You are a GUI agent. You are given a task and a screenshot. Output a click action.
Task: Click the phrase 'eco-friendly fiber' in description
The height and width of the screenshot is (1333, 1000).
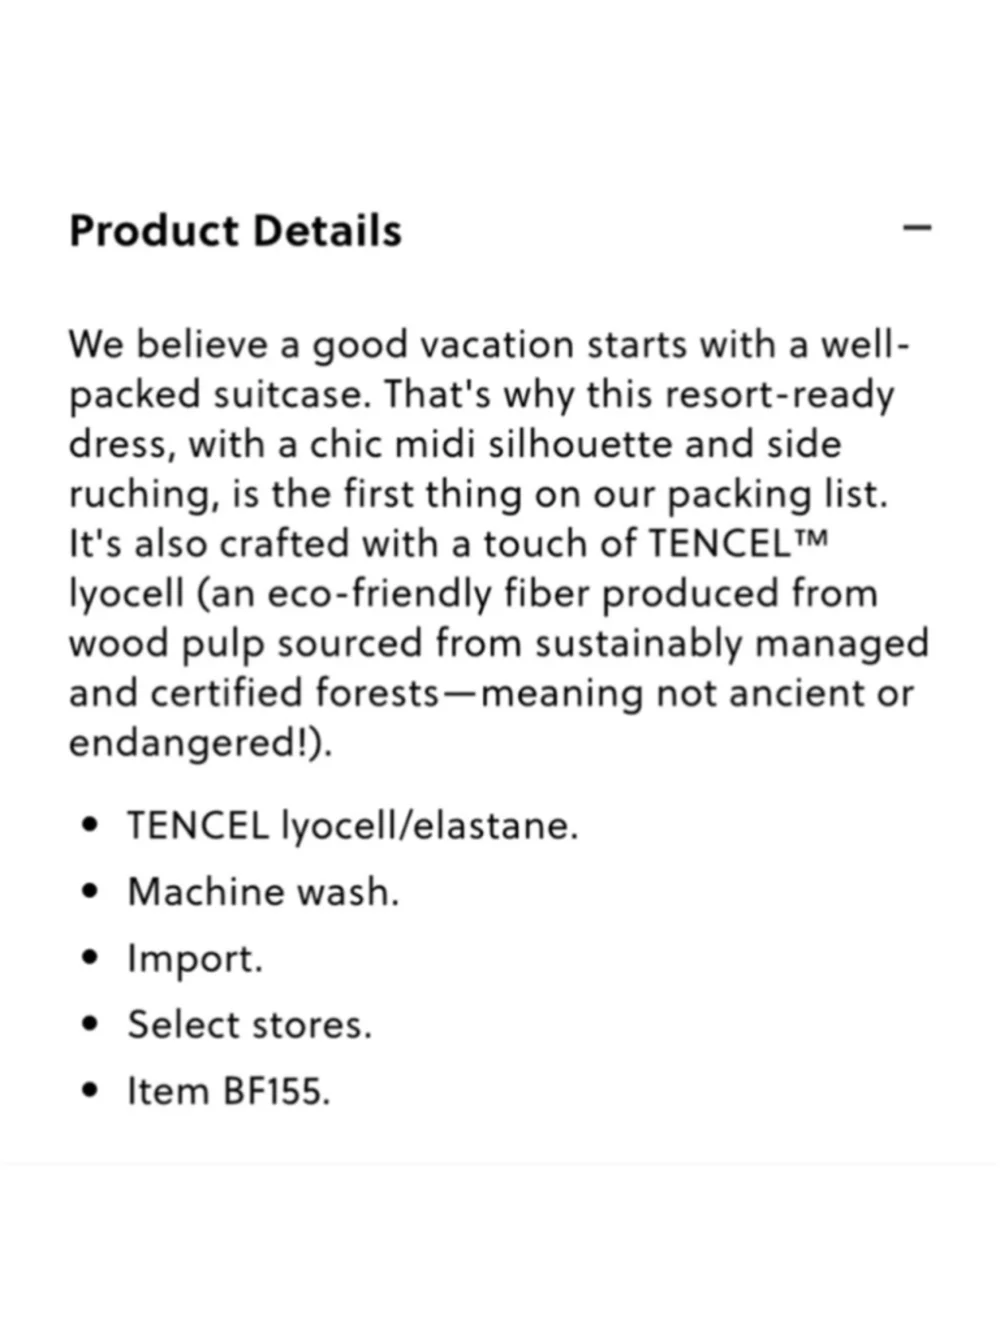(417, 594)
